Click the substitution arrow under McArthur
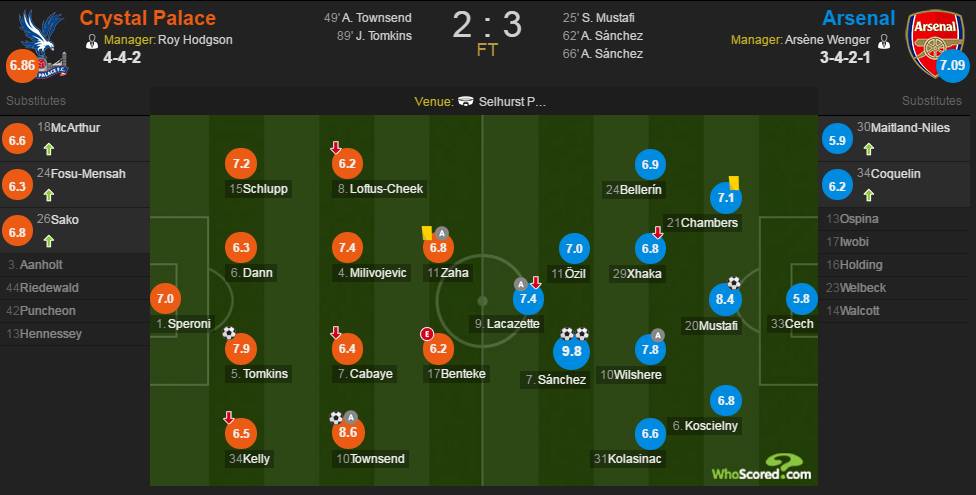This screenshot has height=495, width=976. (47, 148)
